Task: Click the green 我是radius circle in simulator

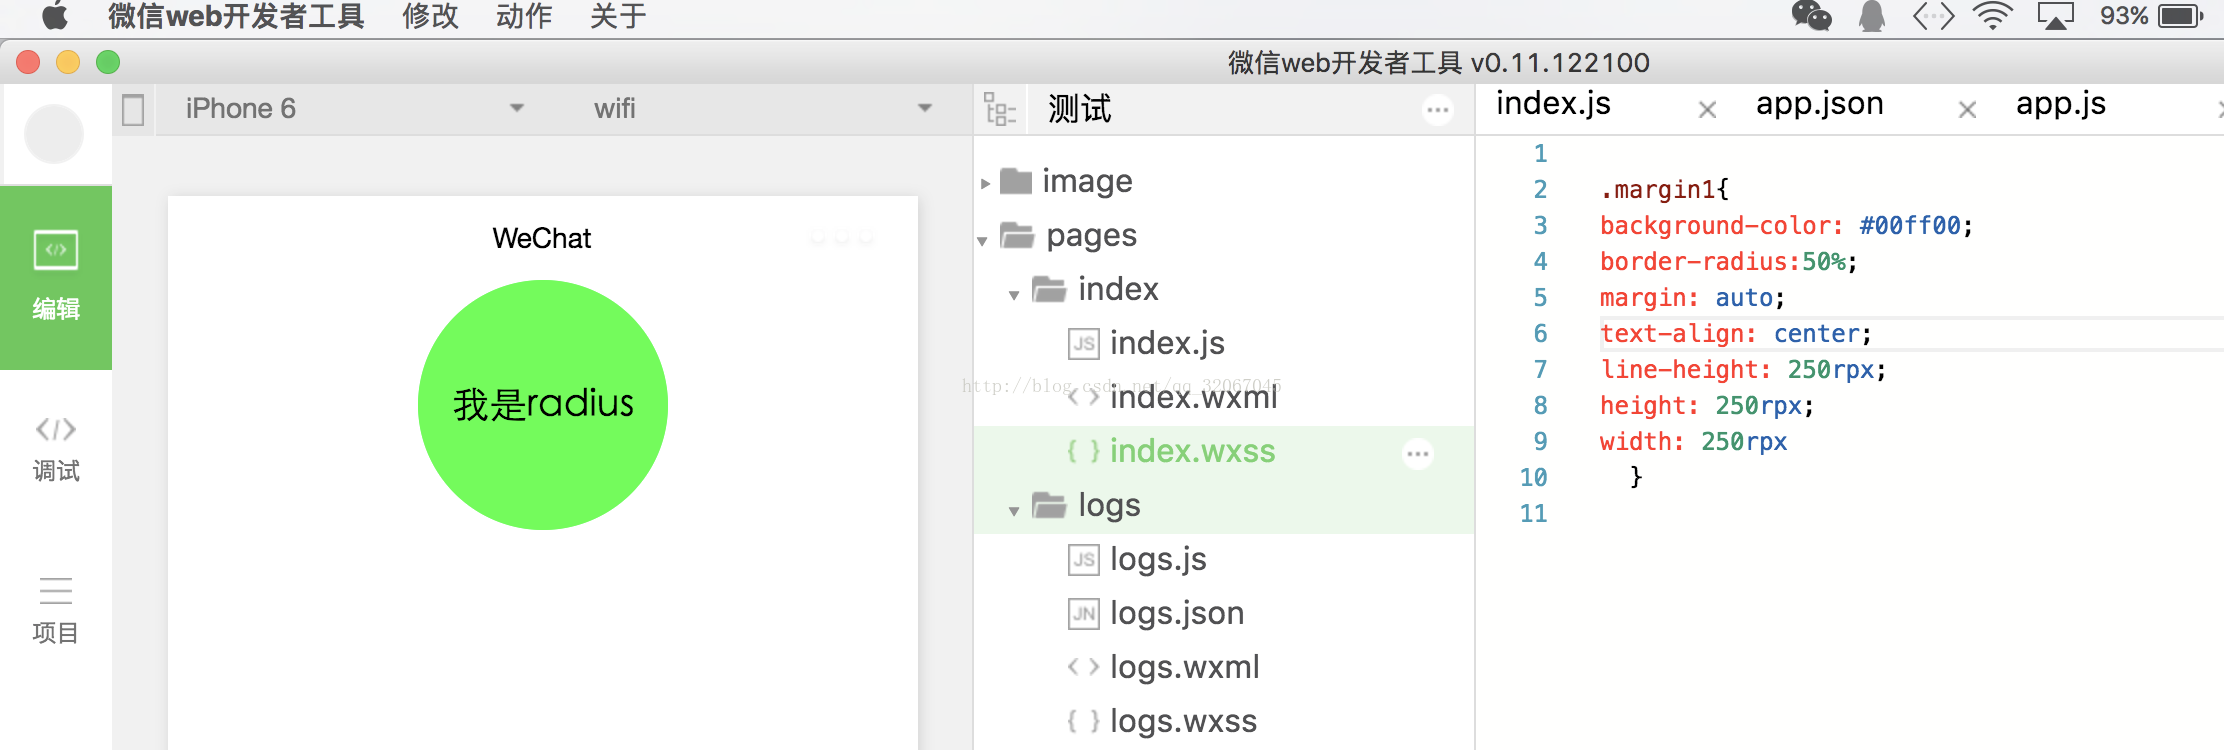Action: pyautogui.click(x=543, y=405)
